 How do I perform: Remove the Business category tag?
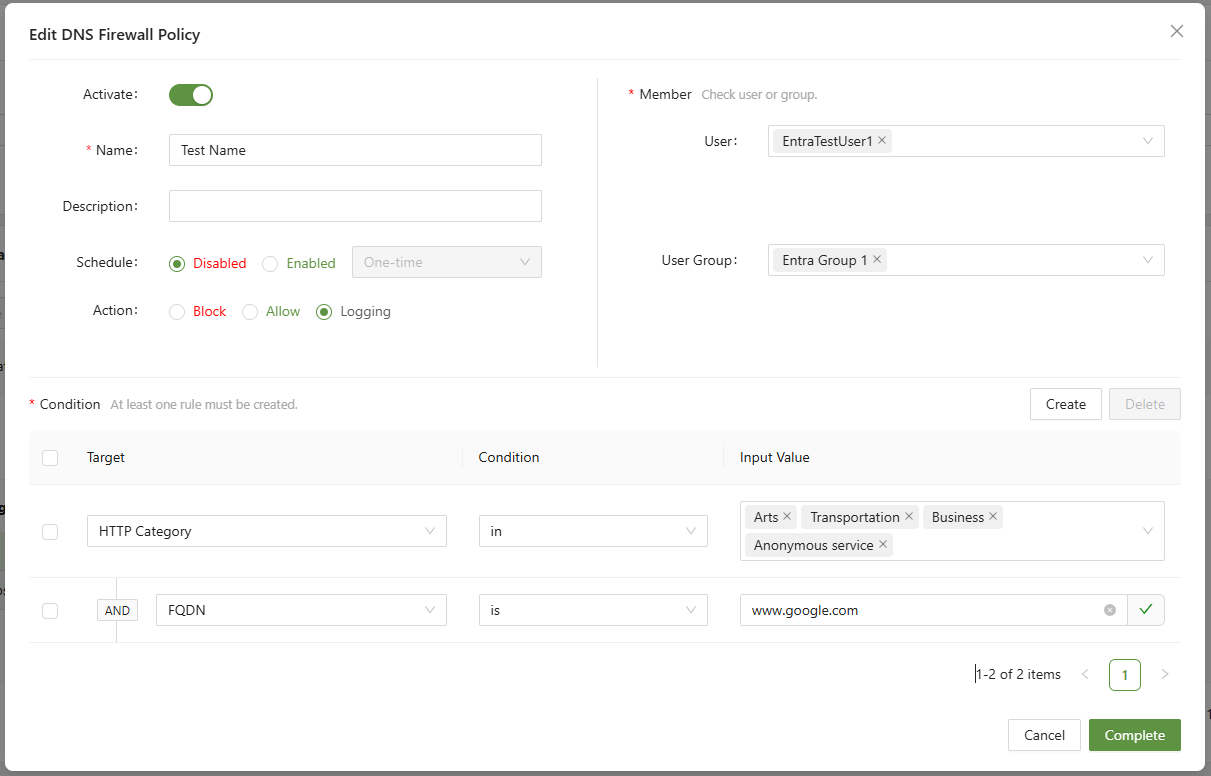[993, 517]
